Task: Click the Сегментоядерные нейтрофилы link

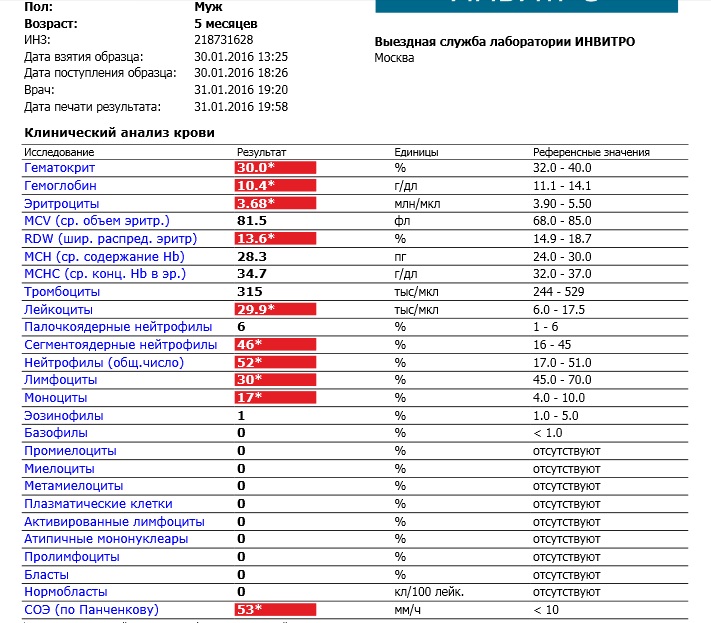Action: tap(120, 344)
